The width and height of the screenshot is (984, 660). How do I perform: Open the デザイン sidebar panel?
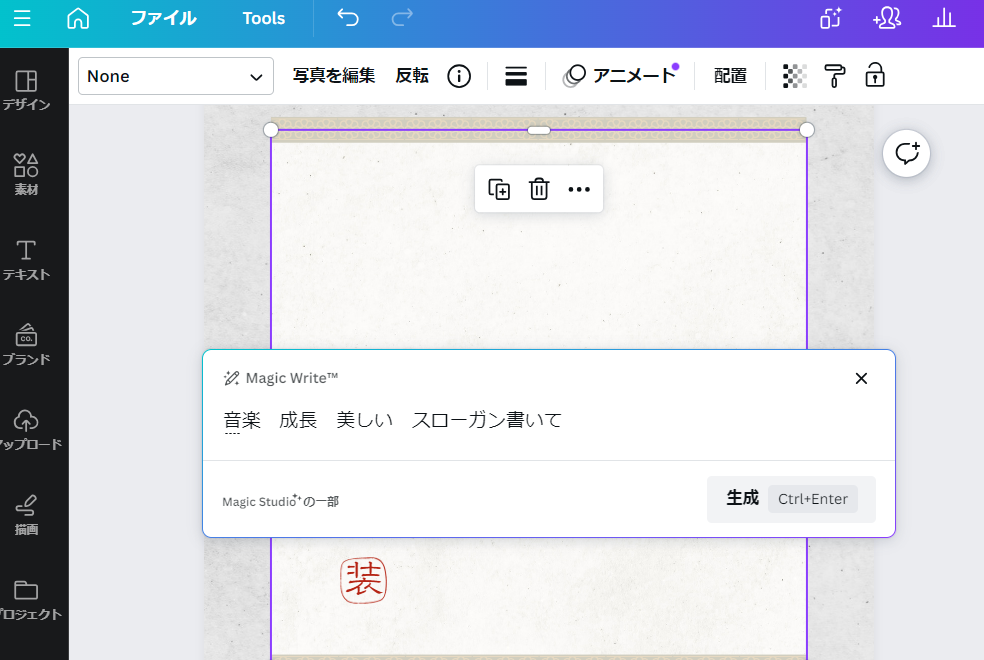26,90
